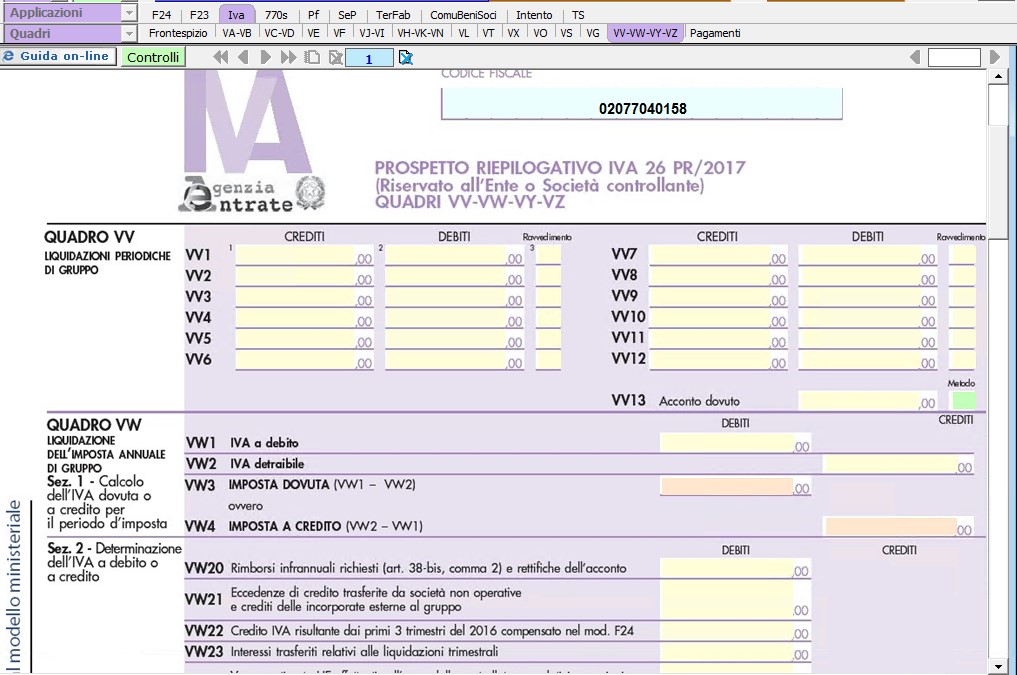Click the VW1 IVA a debito field

click(x=736, y=443)
